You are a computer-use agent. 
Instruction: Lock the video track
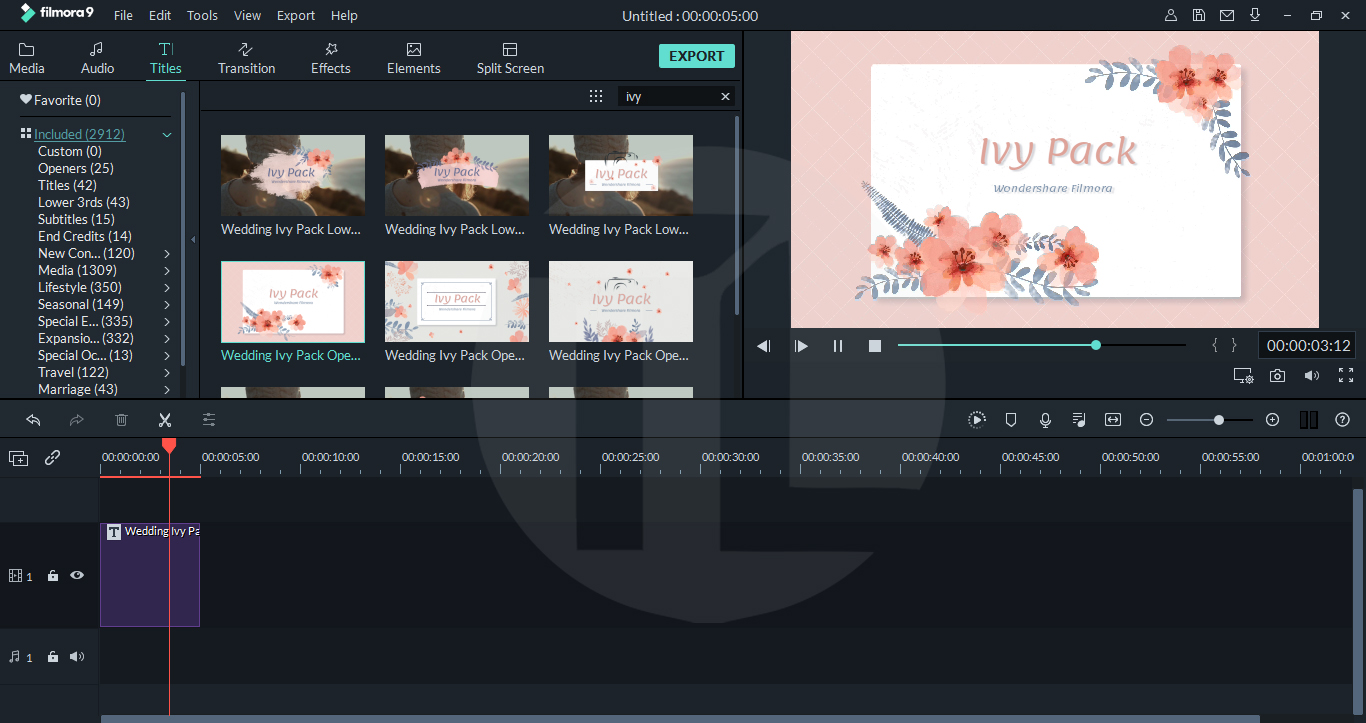tap(52, 575)
